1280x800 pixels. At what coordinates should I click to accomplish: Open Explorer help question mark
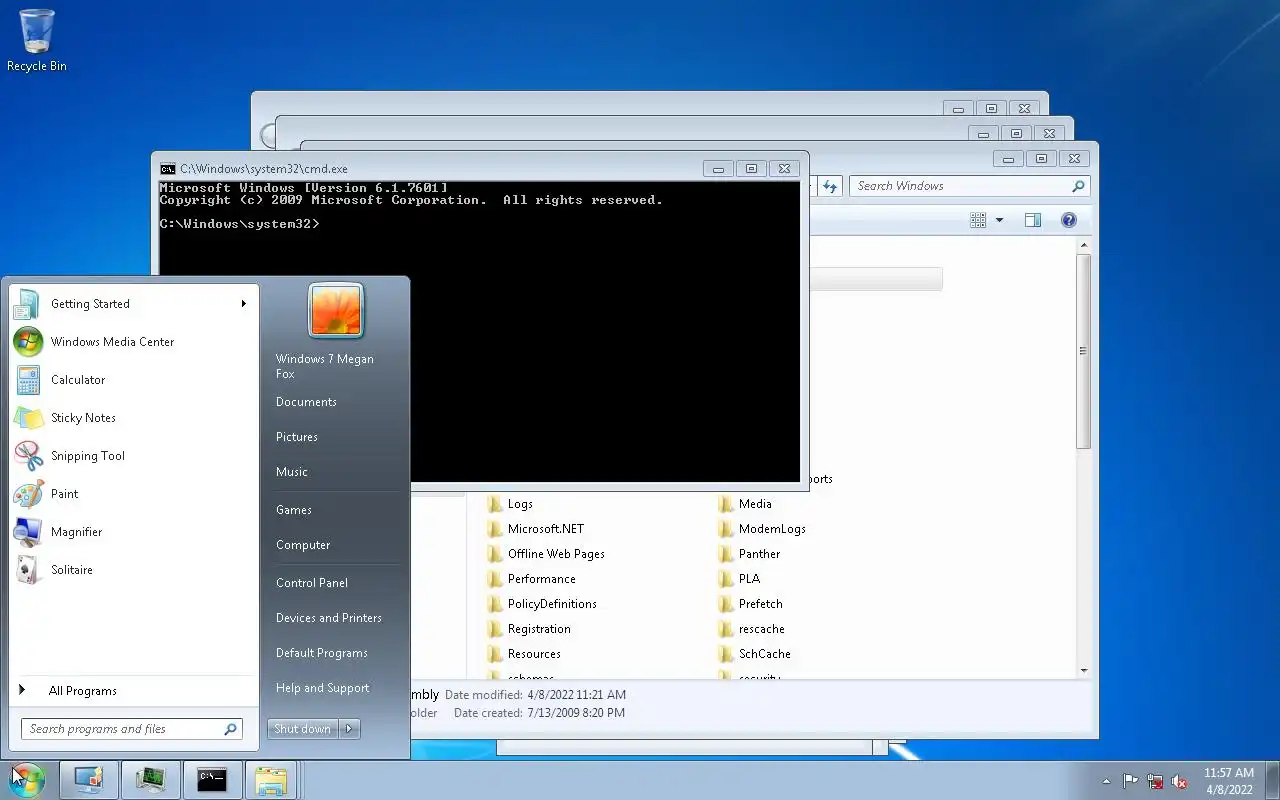[x=1069, y=220]
